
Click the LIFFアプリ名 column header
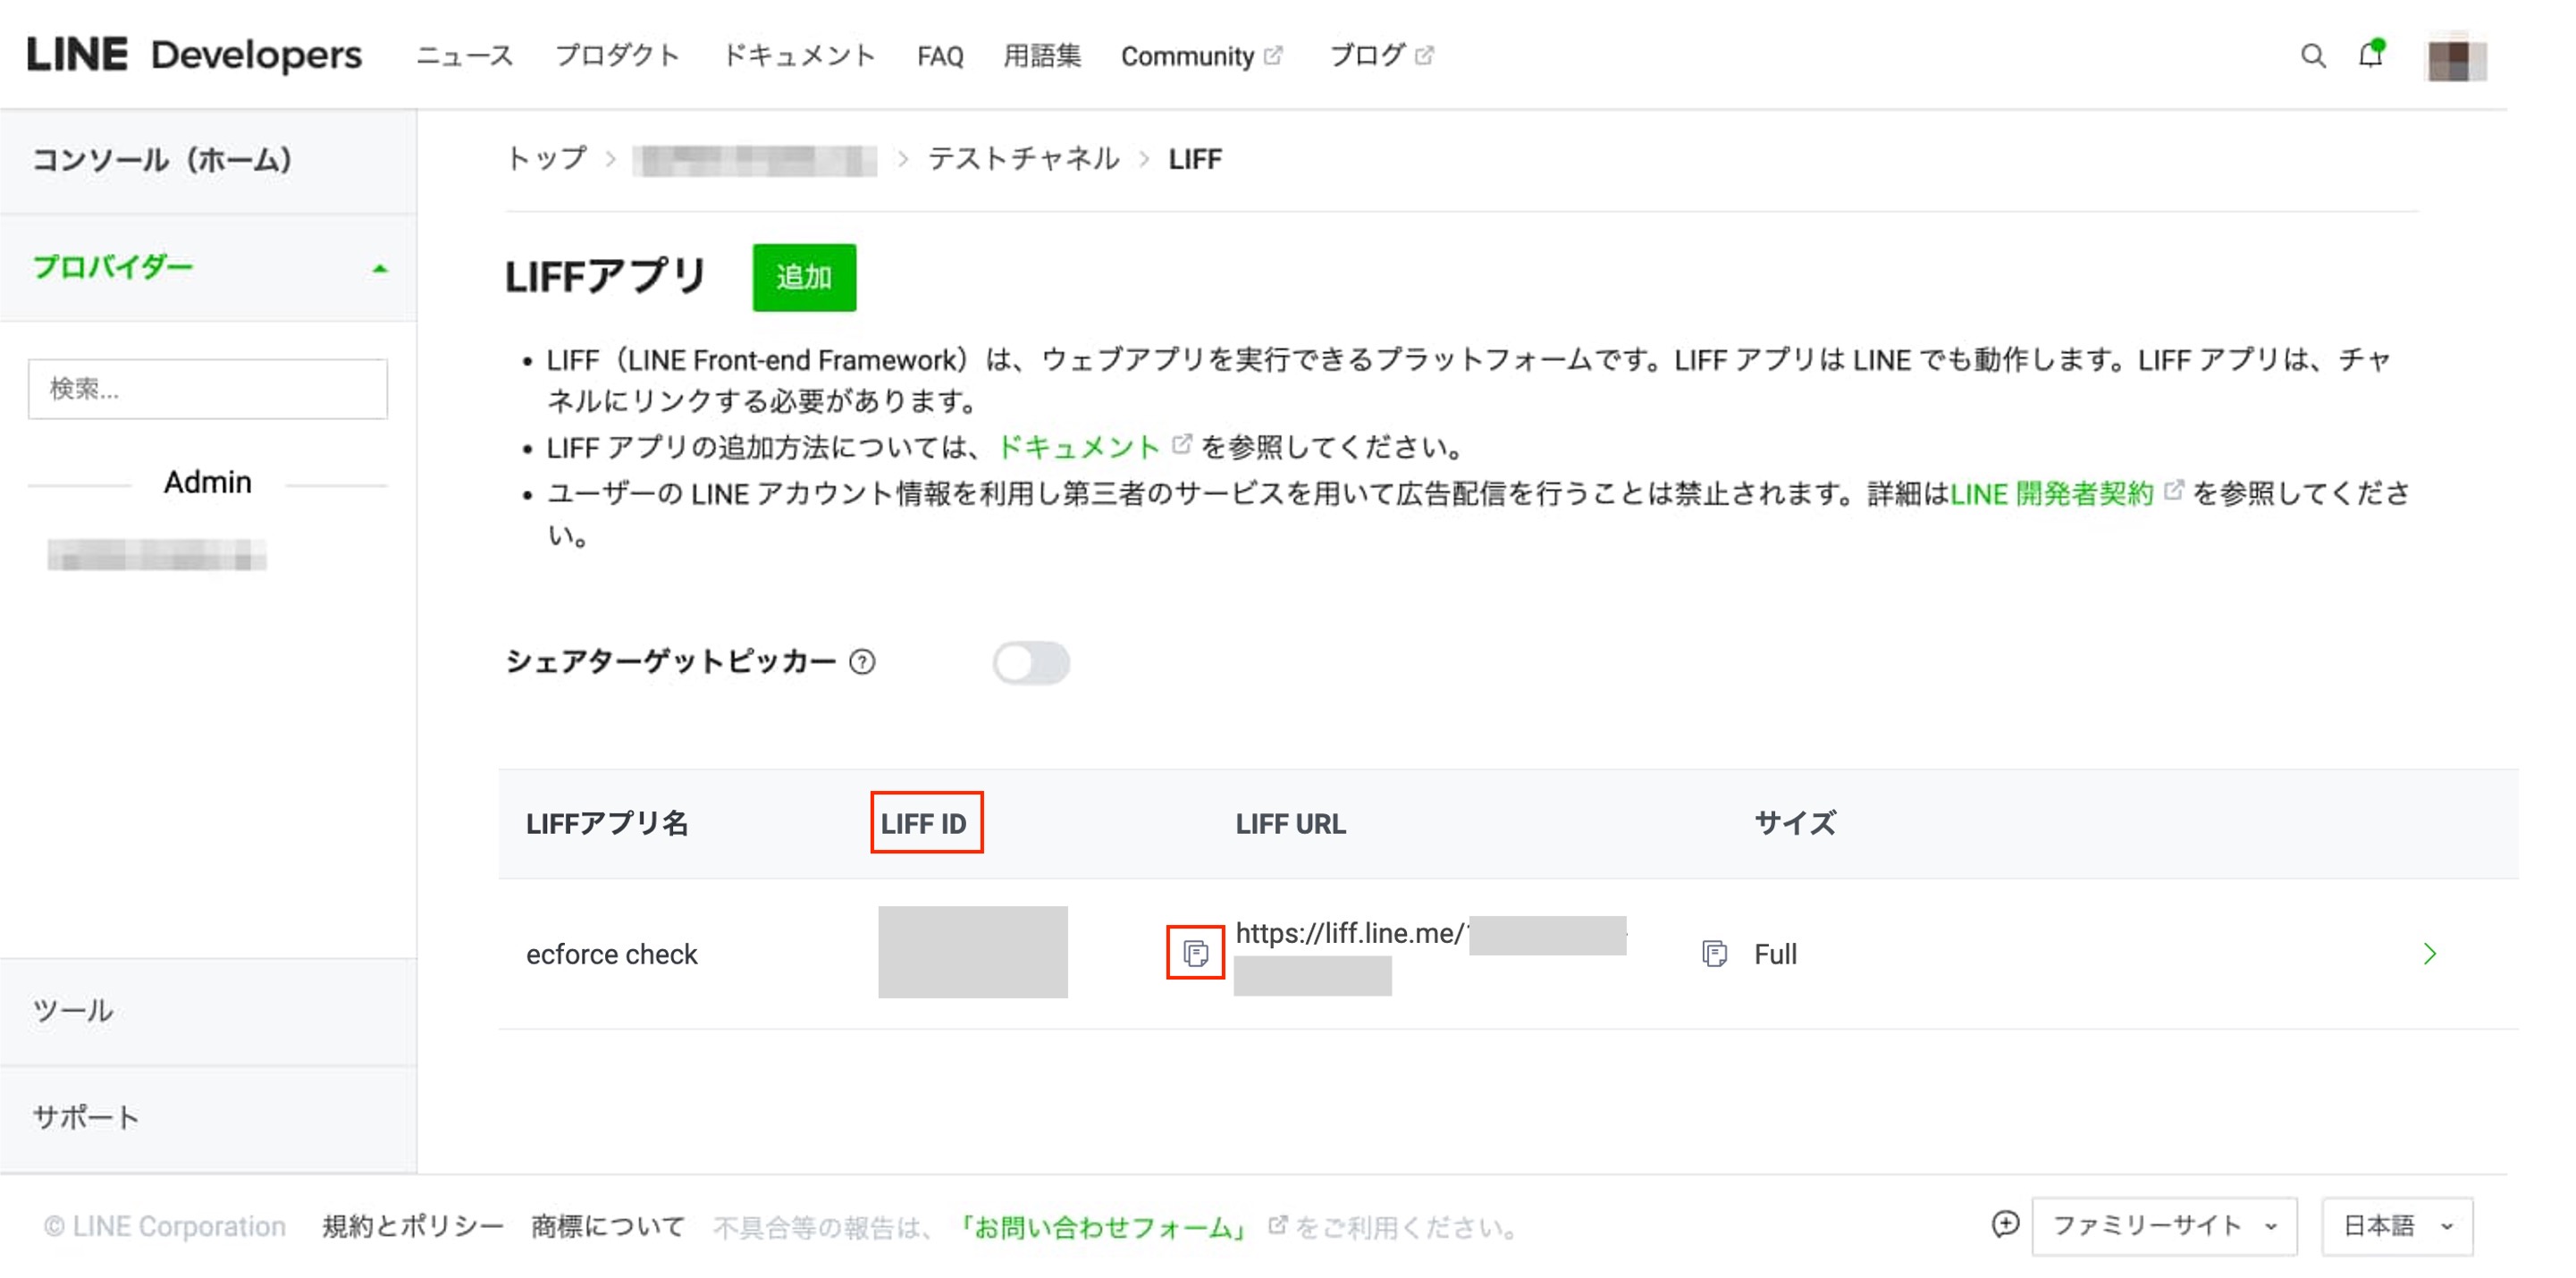[x=607, y=823]
